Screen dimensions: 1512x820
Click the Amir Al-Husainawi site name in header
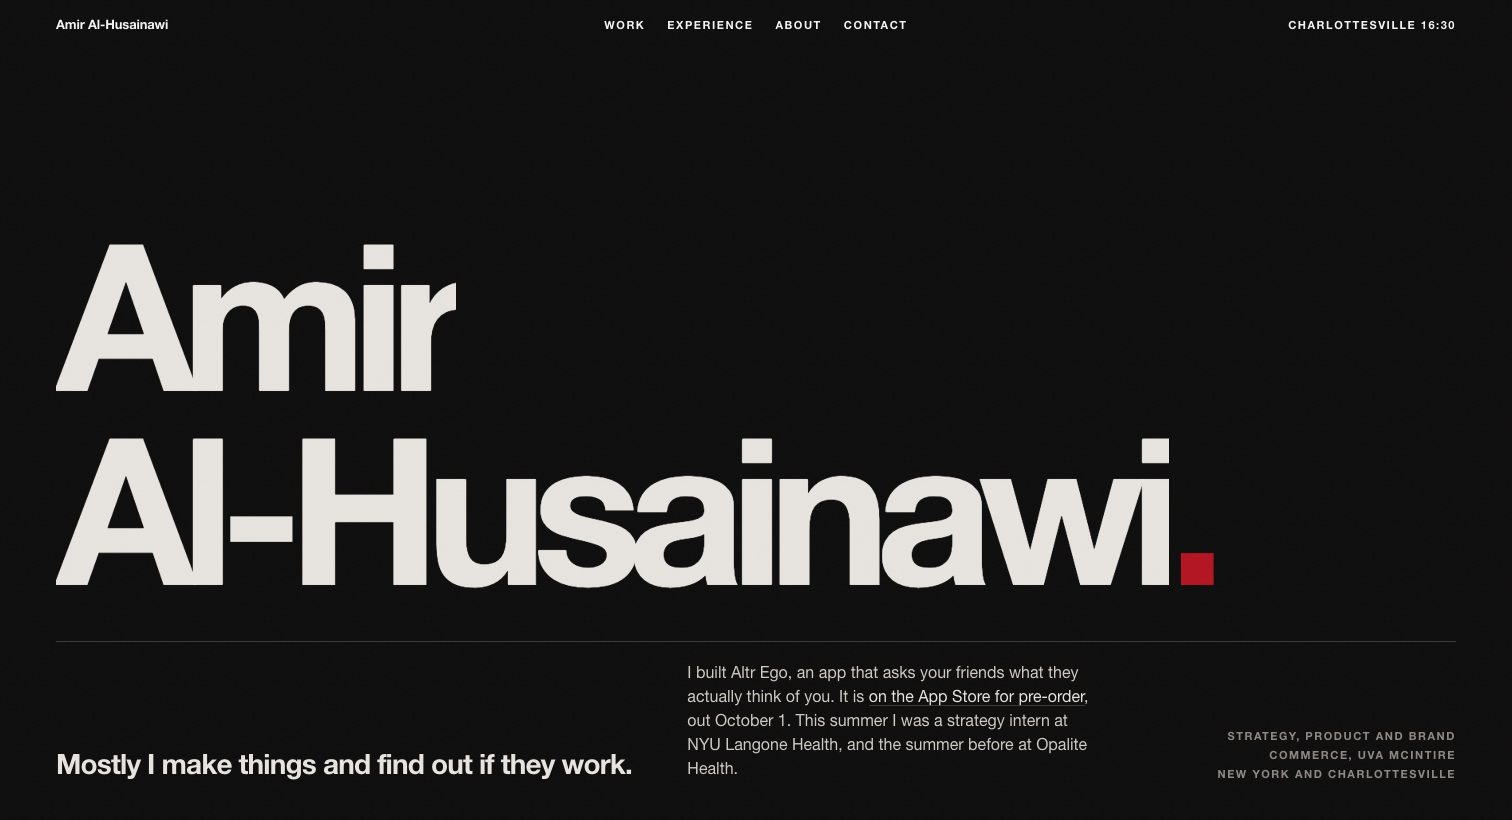pos(112,25)
